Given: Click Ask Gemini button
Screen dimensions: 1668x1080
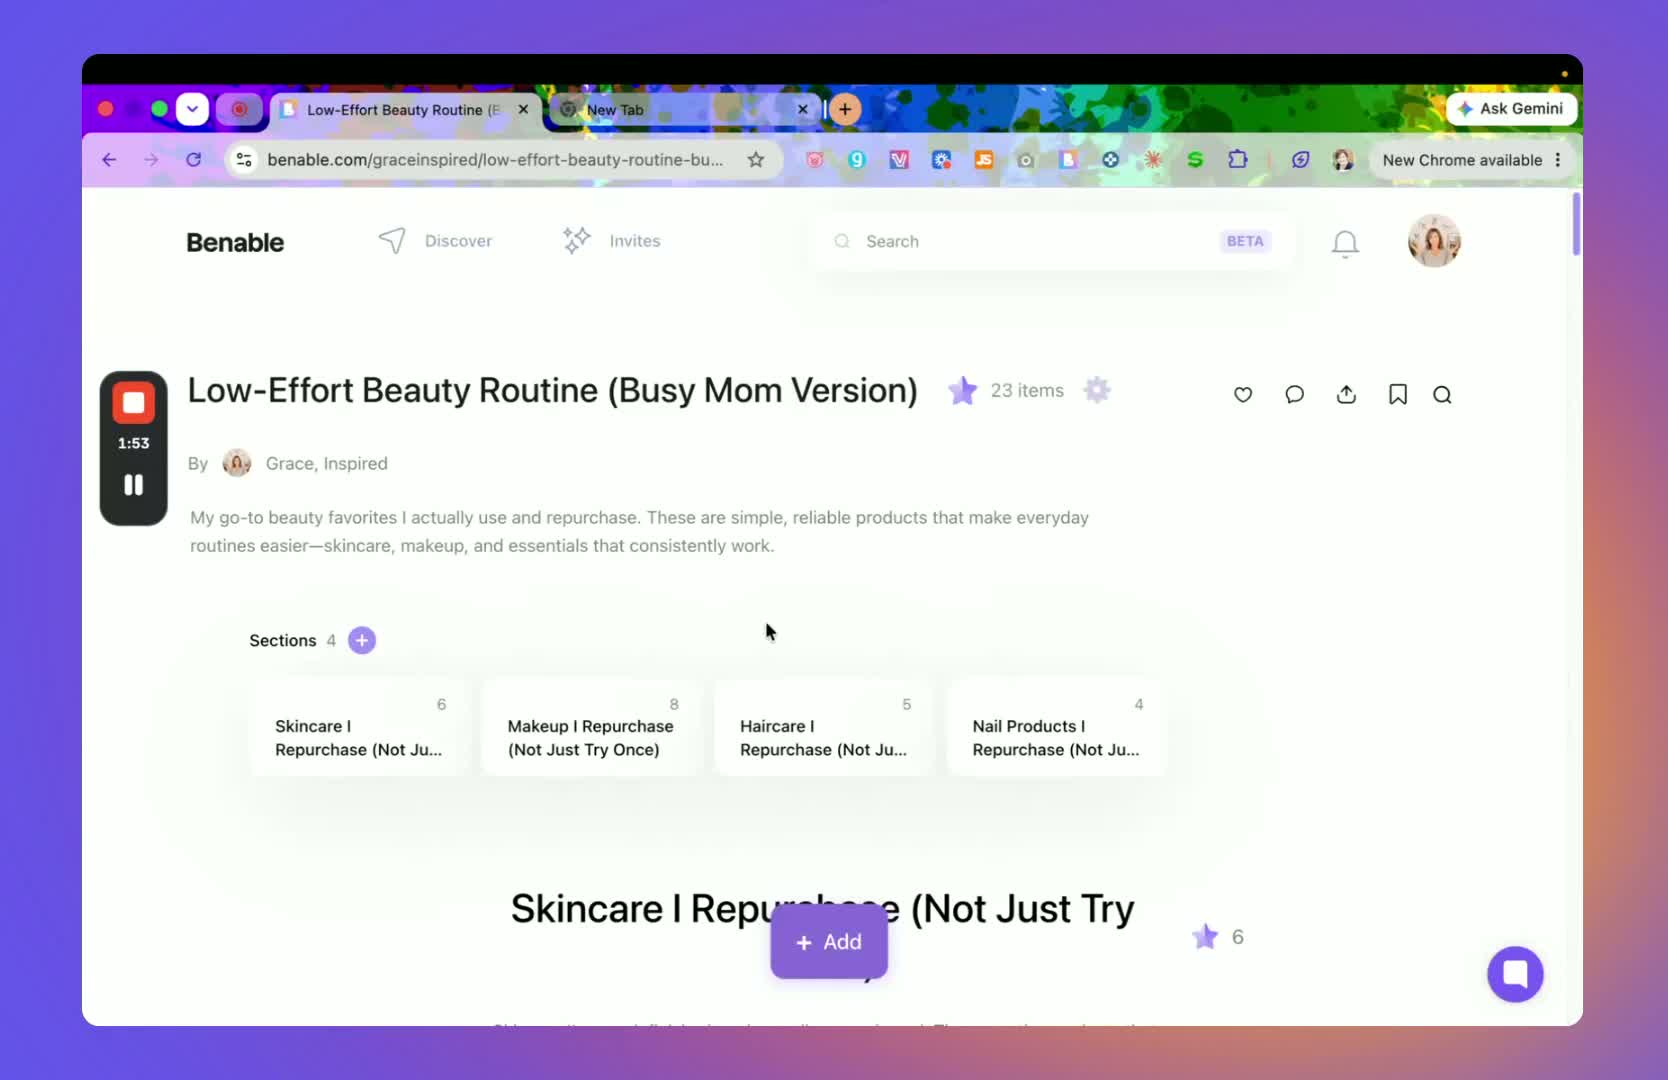Looking at the screenshot, I should 1511,108.
